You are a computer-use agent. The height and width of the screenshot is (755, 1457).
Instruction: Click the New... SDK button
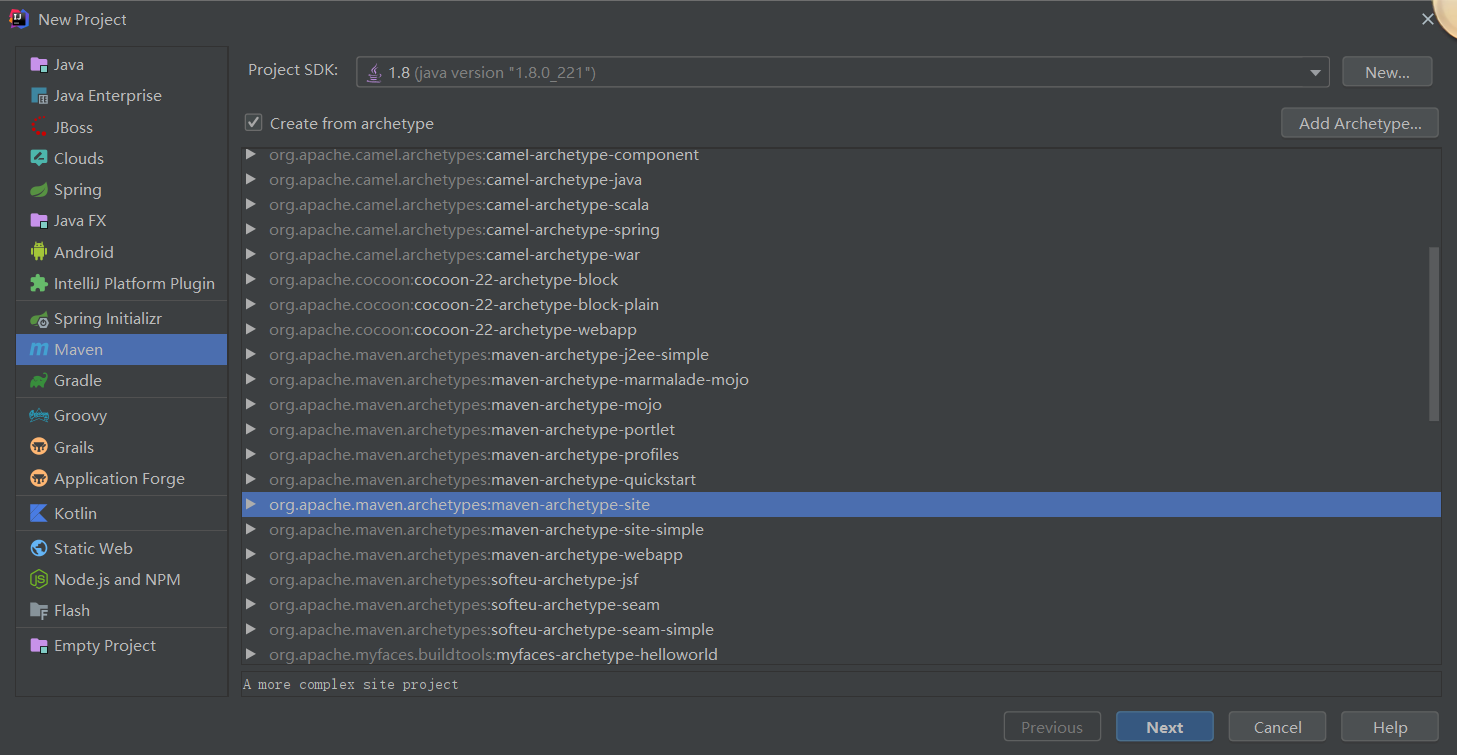(x=1387, y=72)
